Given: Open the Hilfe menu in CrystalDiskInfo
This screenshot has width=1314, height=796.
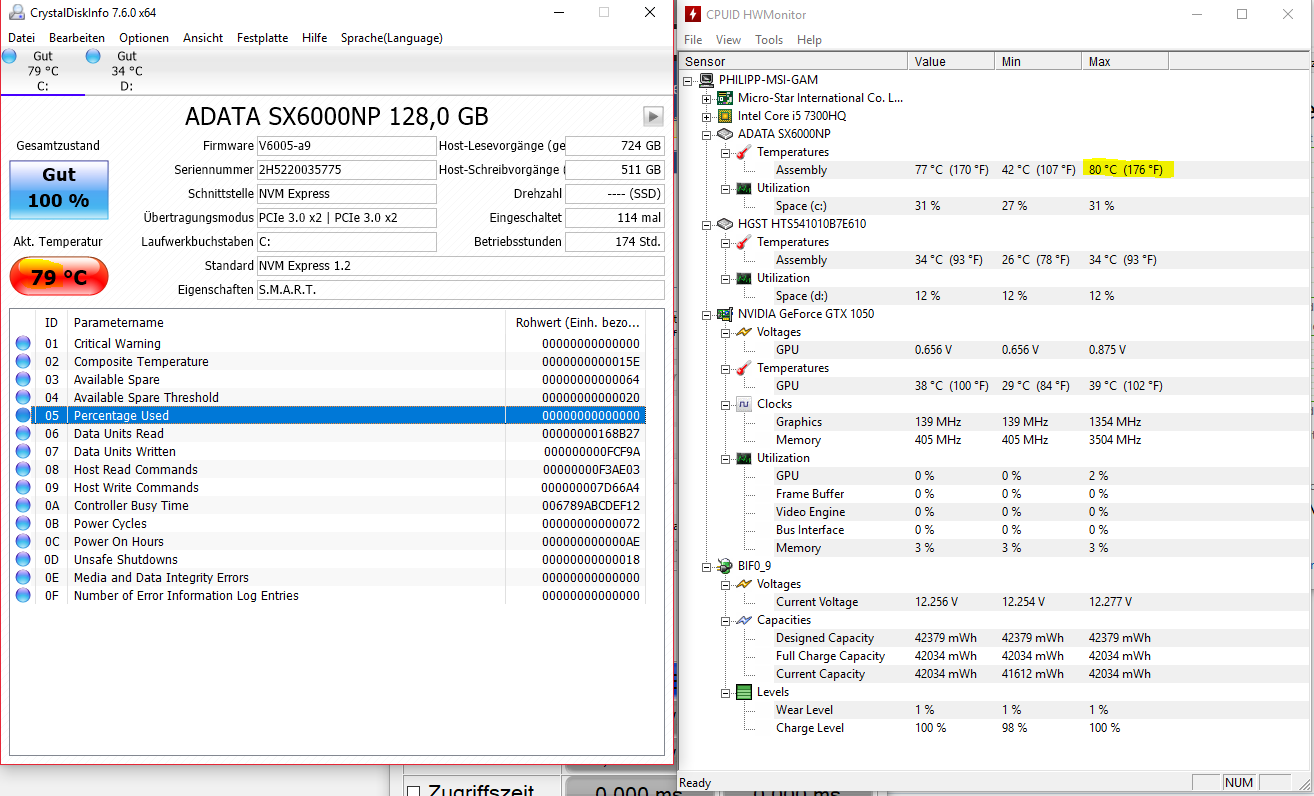Looking at the screenshot, I should 314,38.
